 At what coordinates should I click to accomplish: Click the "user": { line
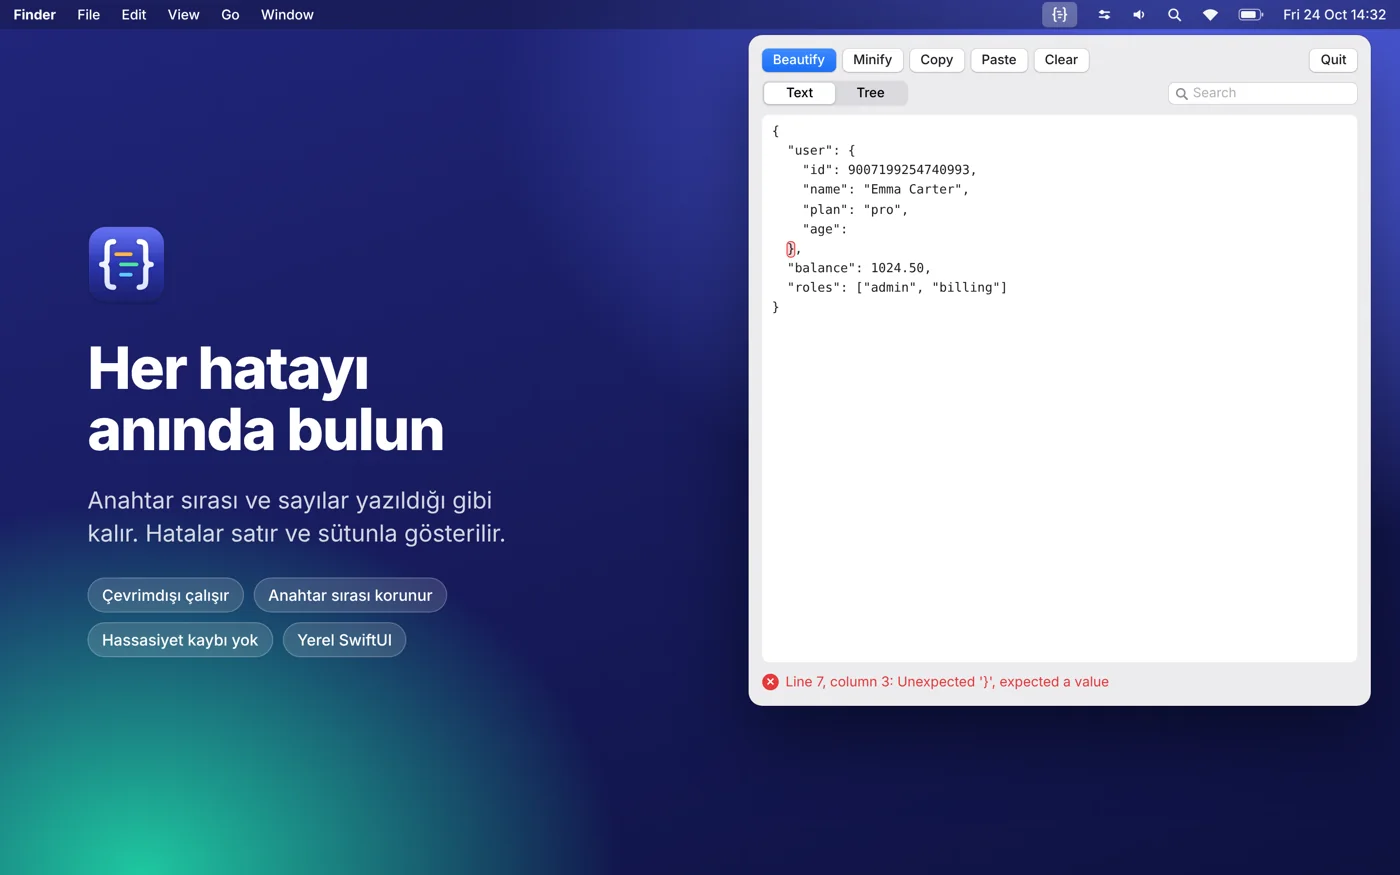(821, 150)
